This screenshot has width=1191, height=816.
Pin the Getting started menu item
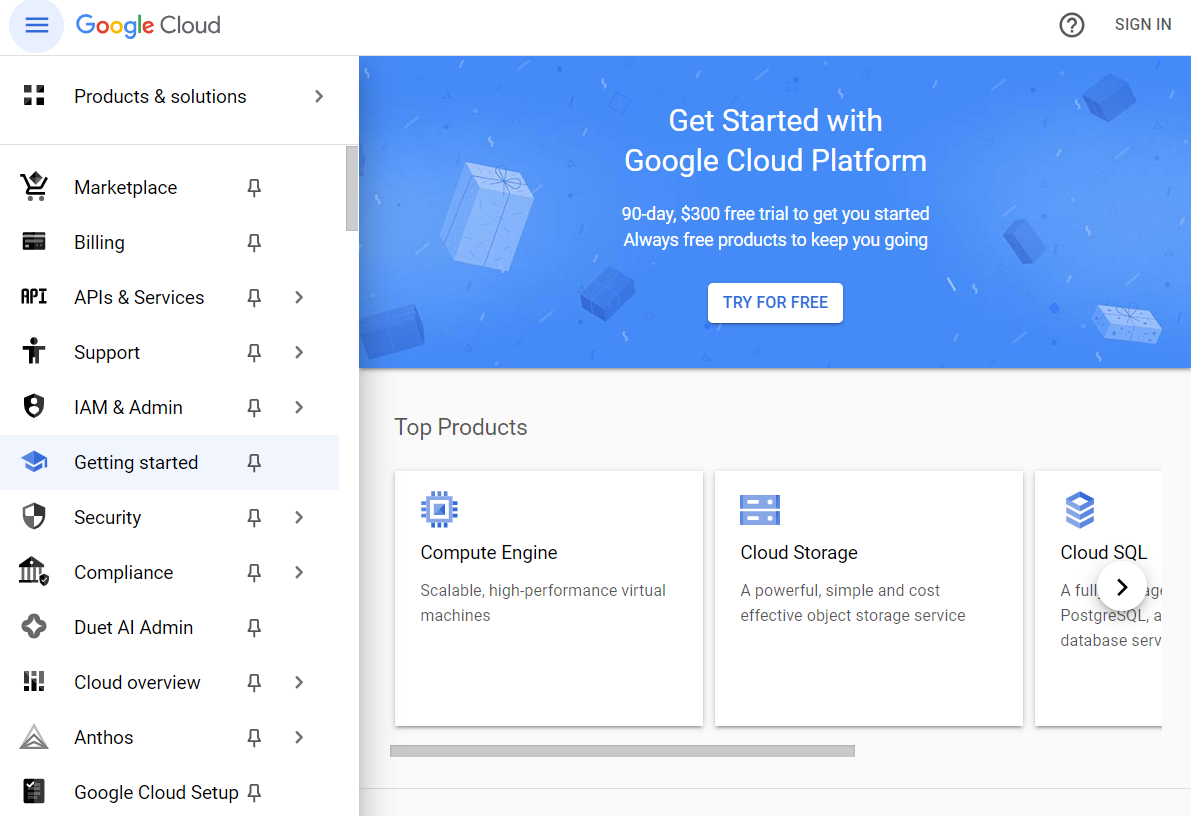[254, 462]
